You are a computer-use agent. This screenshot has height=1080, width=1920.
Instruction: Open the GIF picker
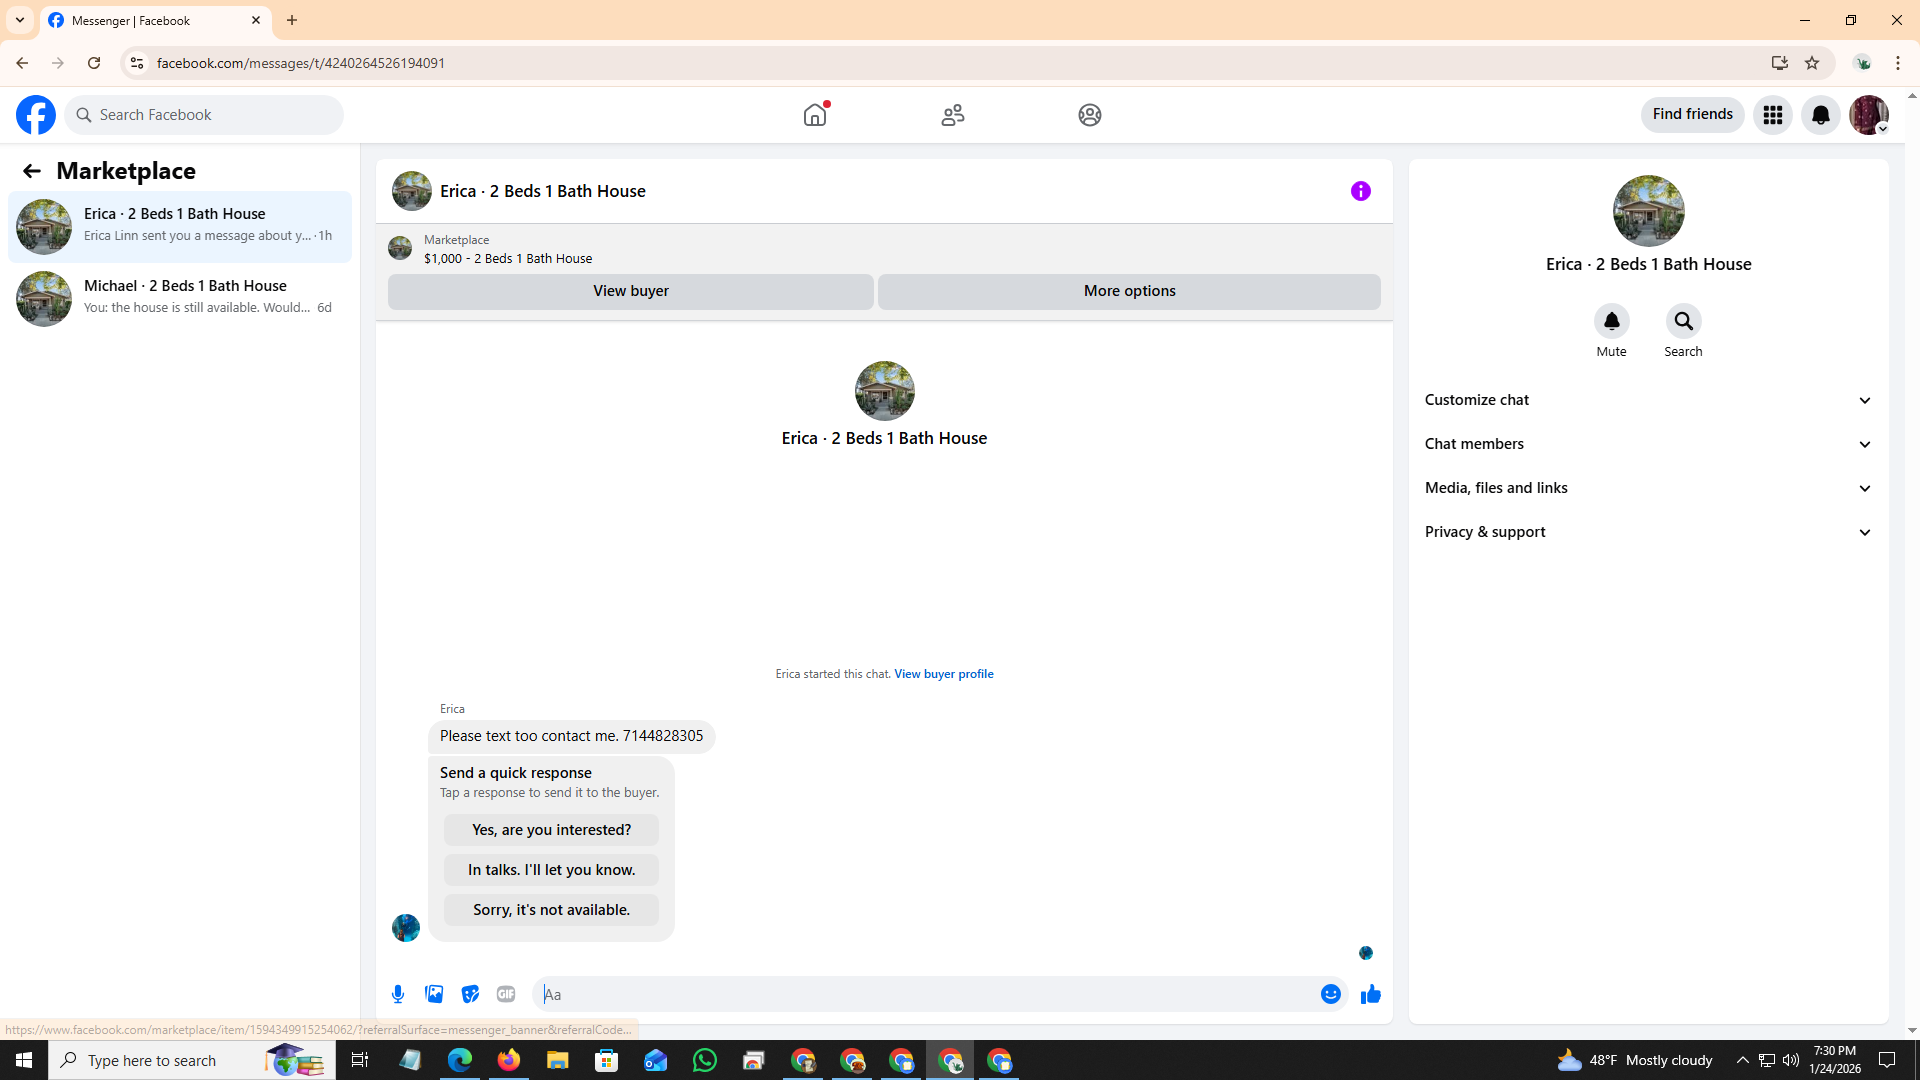pyautogui.click(x=506, y=994)
